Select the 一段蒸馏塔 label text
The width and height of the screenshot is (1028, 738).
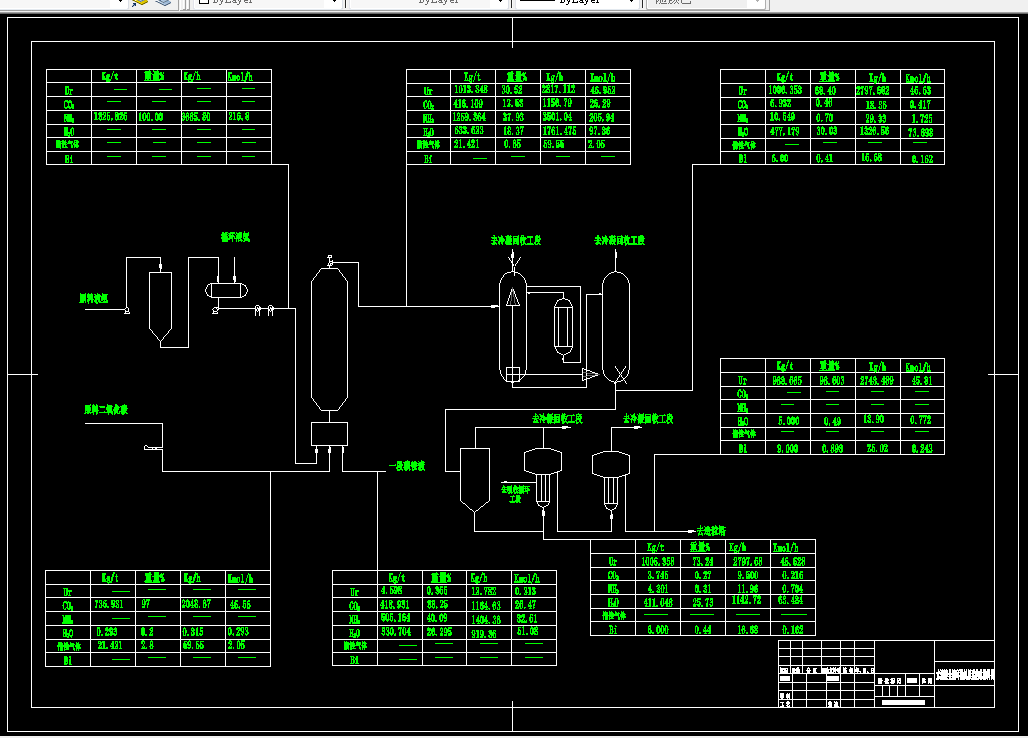407,466
